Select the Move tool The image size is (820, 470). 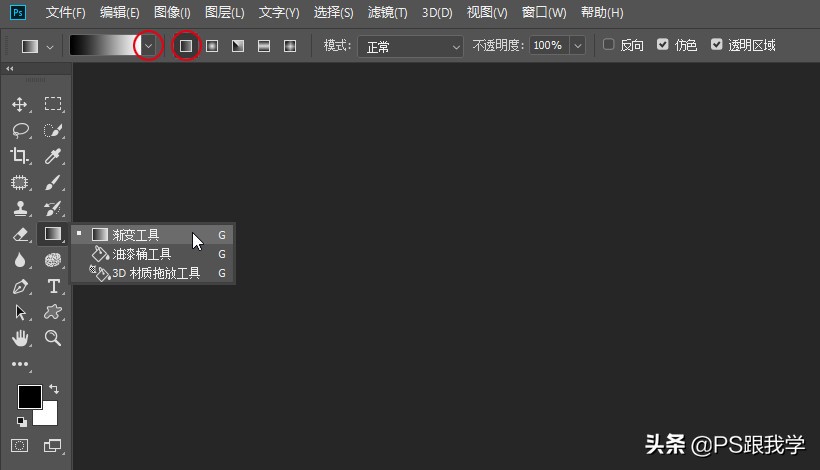(20, 104)
